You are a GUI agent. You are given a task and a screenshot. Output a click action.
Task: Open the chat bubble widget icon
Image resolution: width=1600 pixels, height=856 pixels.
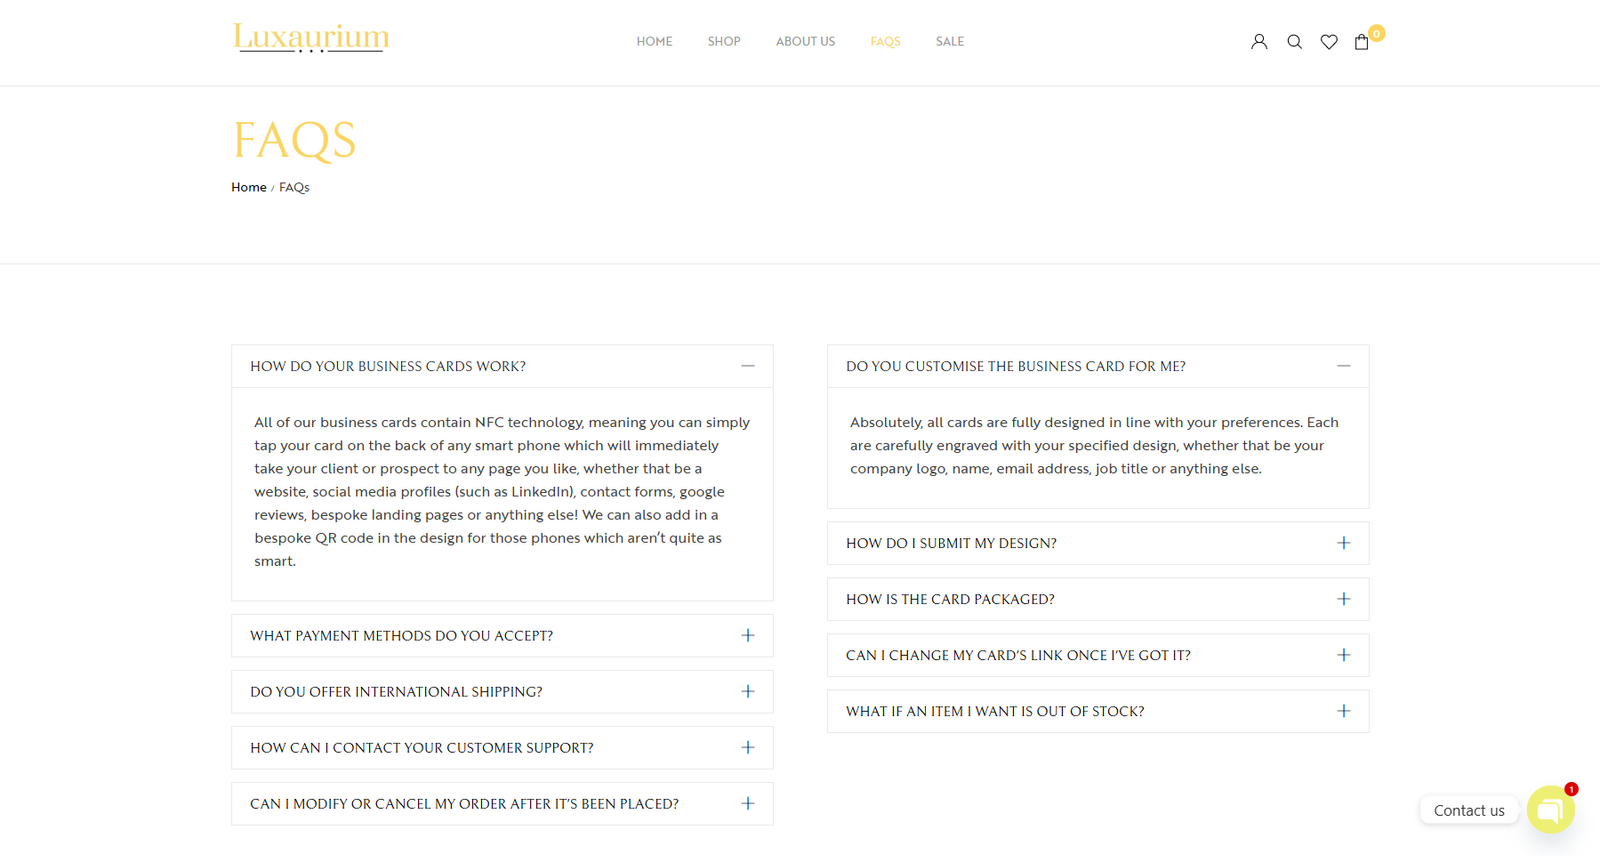[1551, 809]
